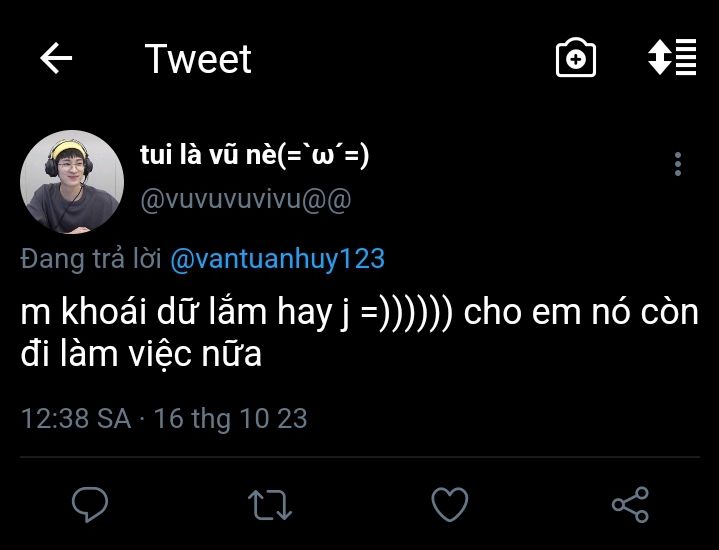Tap the 12:38 SA timestamp

pos(76,418)
